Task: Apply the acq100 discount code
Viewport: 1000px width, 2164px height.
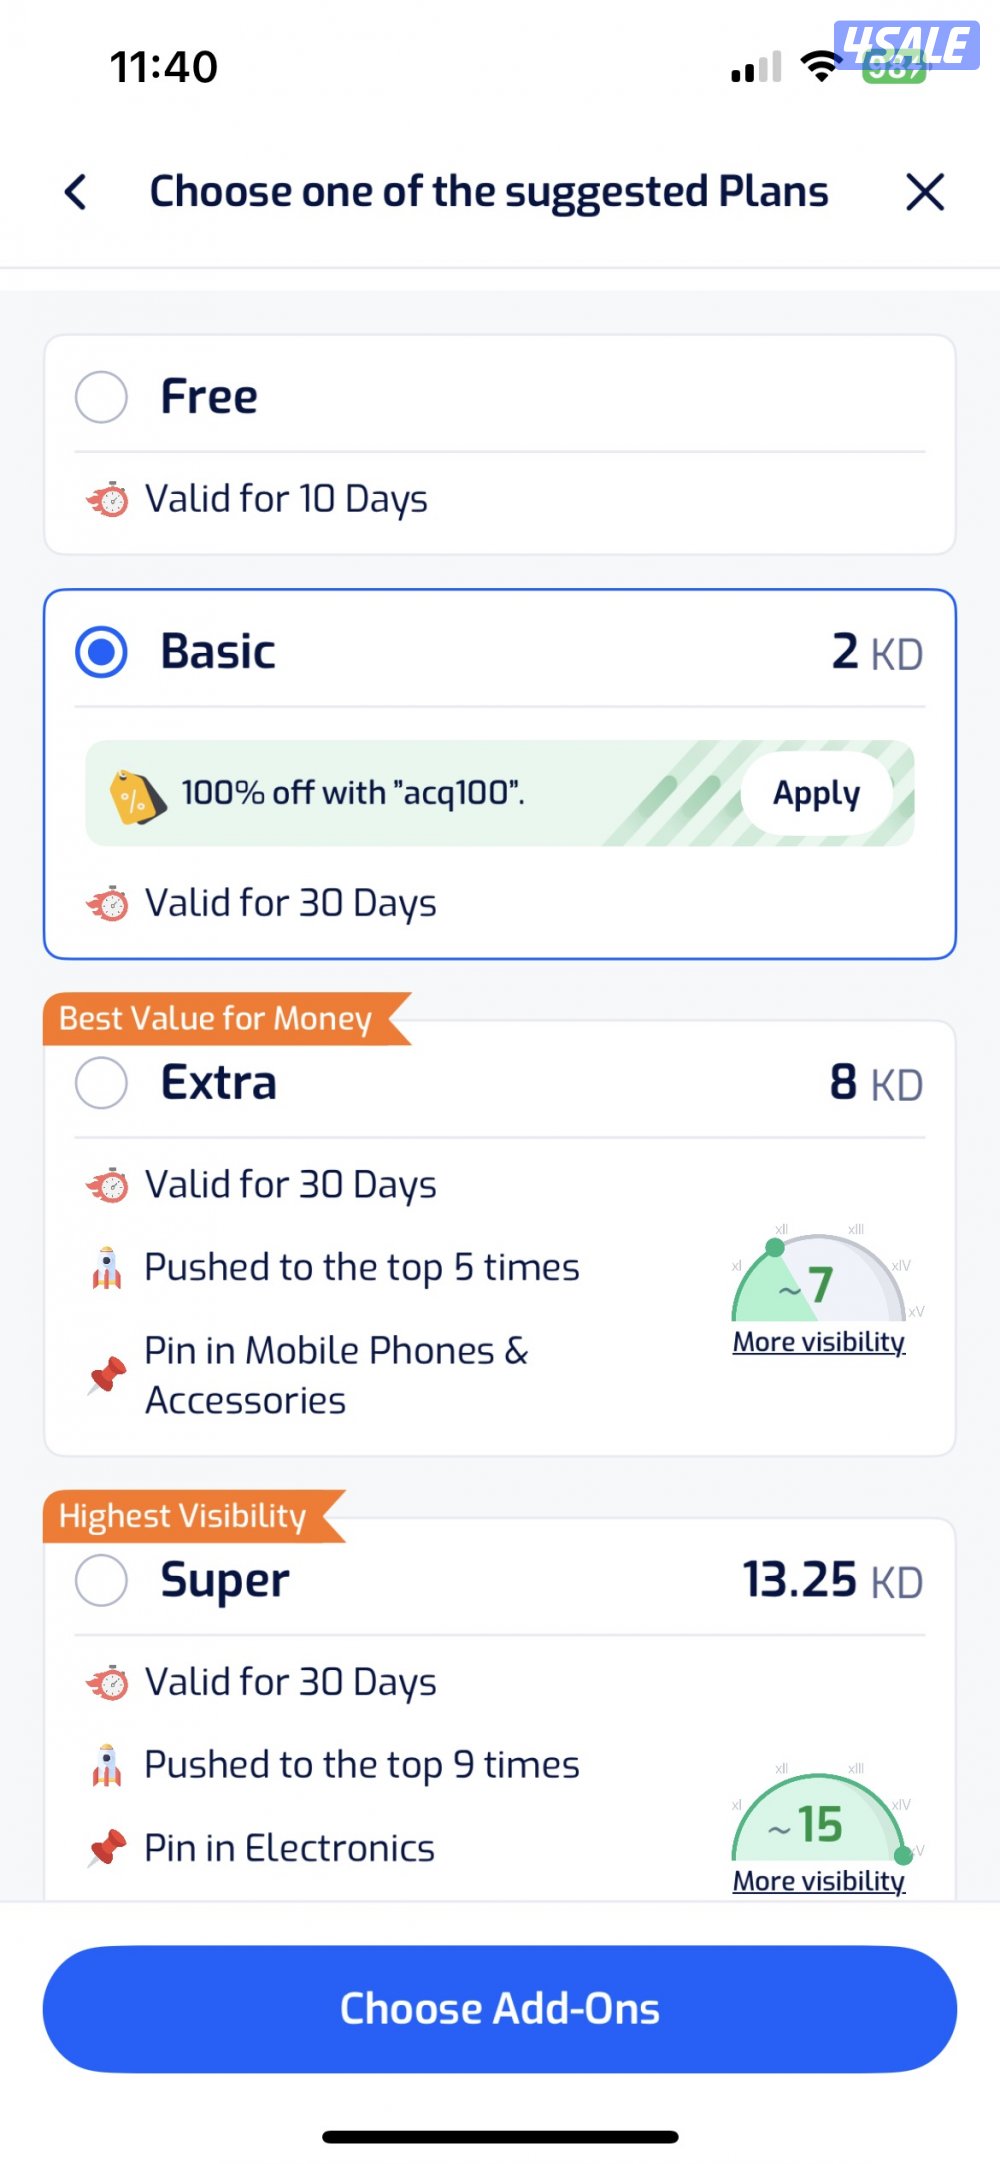Action: pos(816,794)
